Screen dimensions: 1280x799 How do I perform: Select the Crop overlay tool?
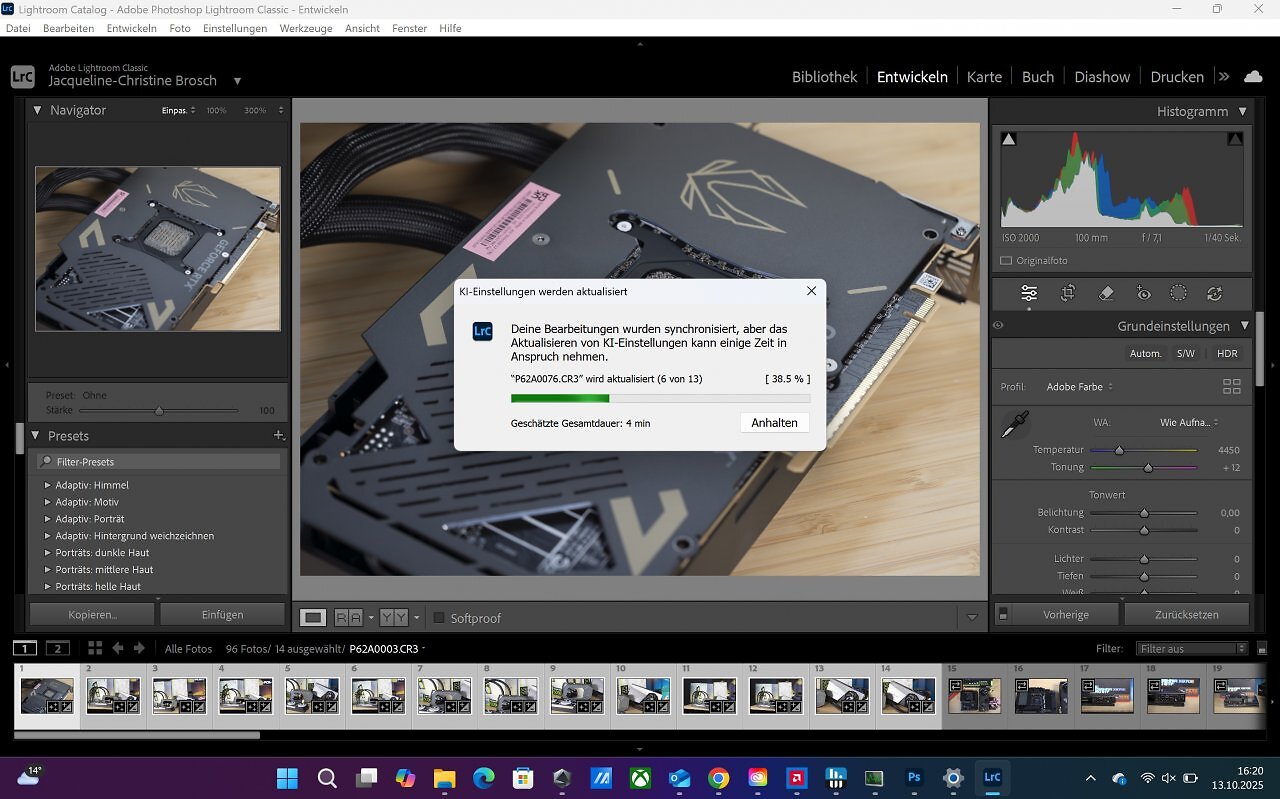(x=1068, y=293)
